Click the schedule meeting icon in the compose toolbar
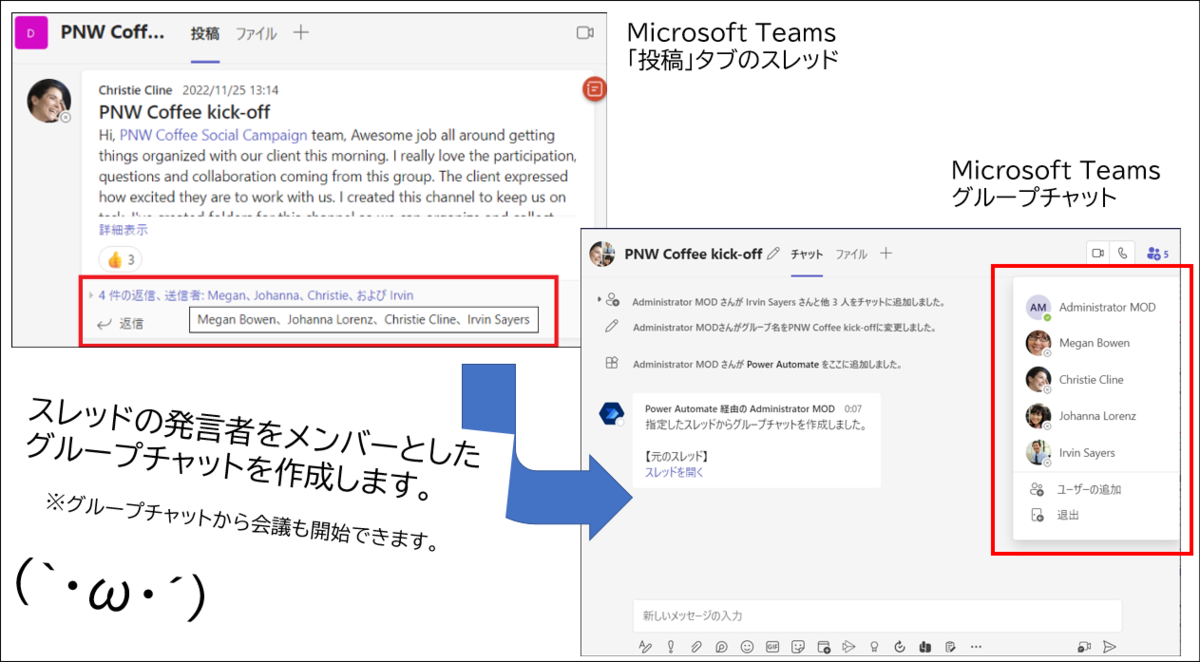The width and height of the screenshot is (1200, 662). (824, 647)
